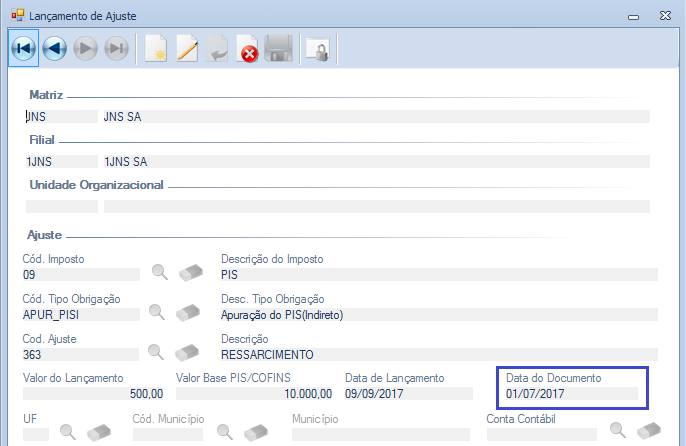Viewport: 686px width, 446px height.
Task: Search Cód. Município with magnifier
Action: pos(225,432)
